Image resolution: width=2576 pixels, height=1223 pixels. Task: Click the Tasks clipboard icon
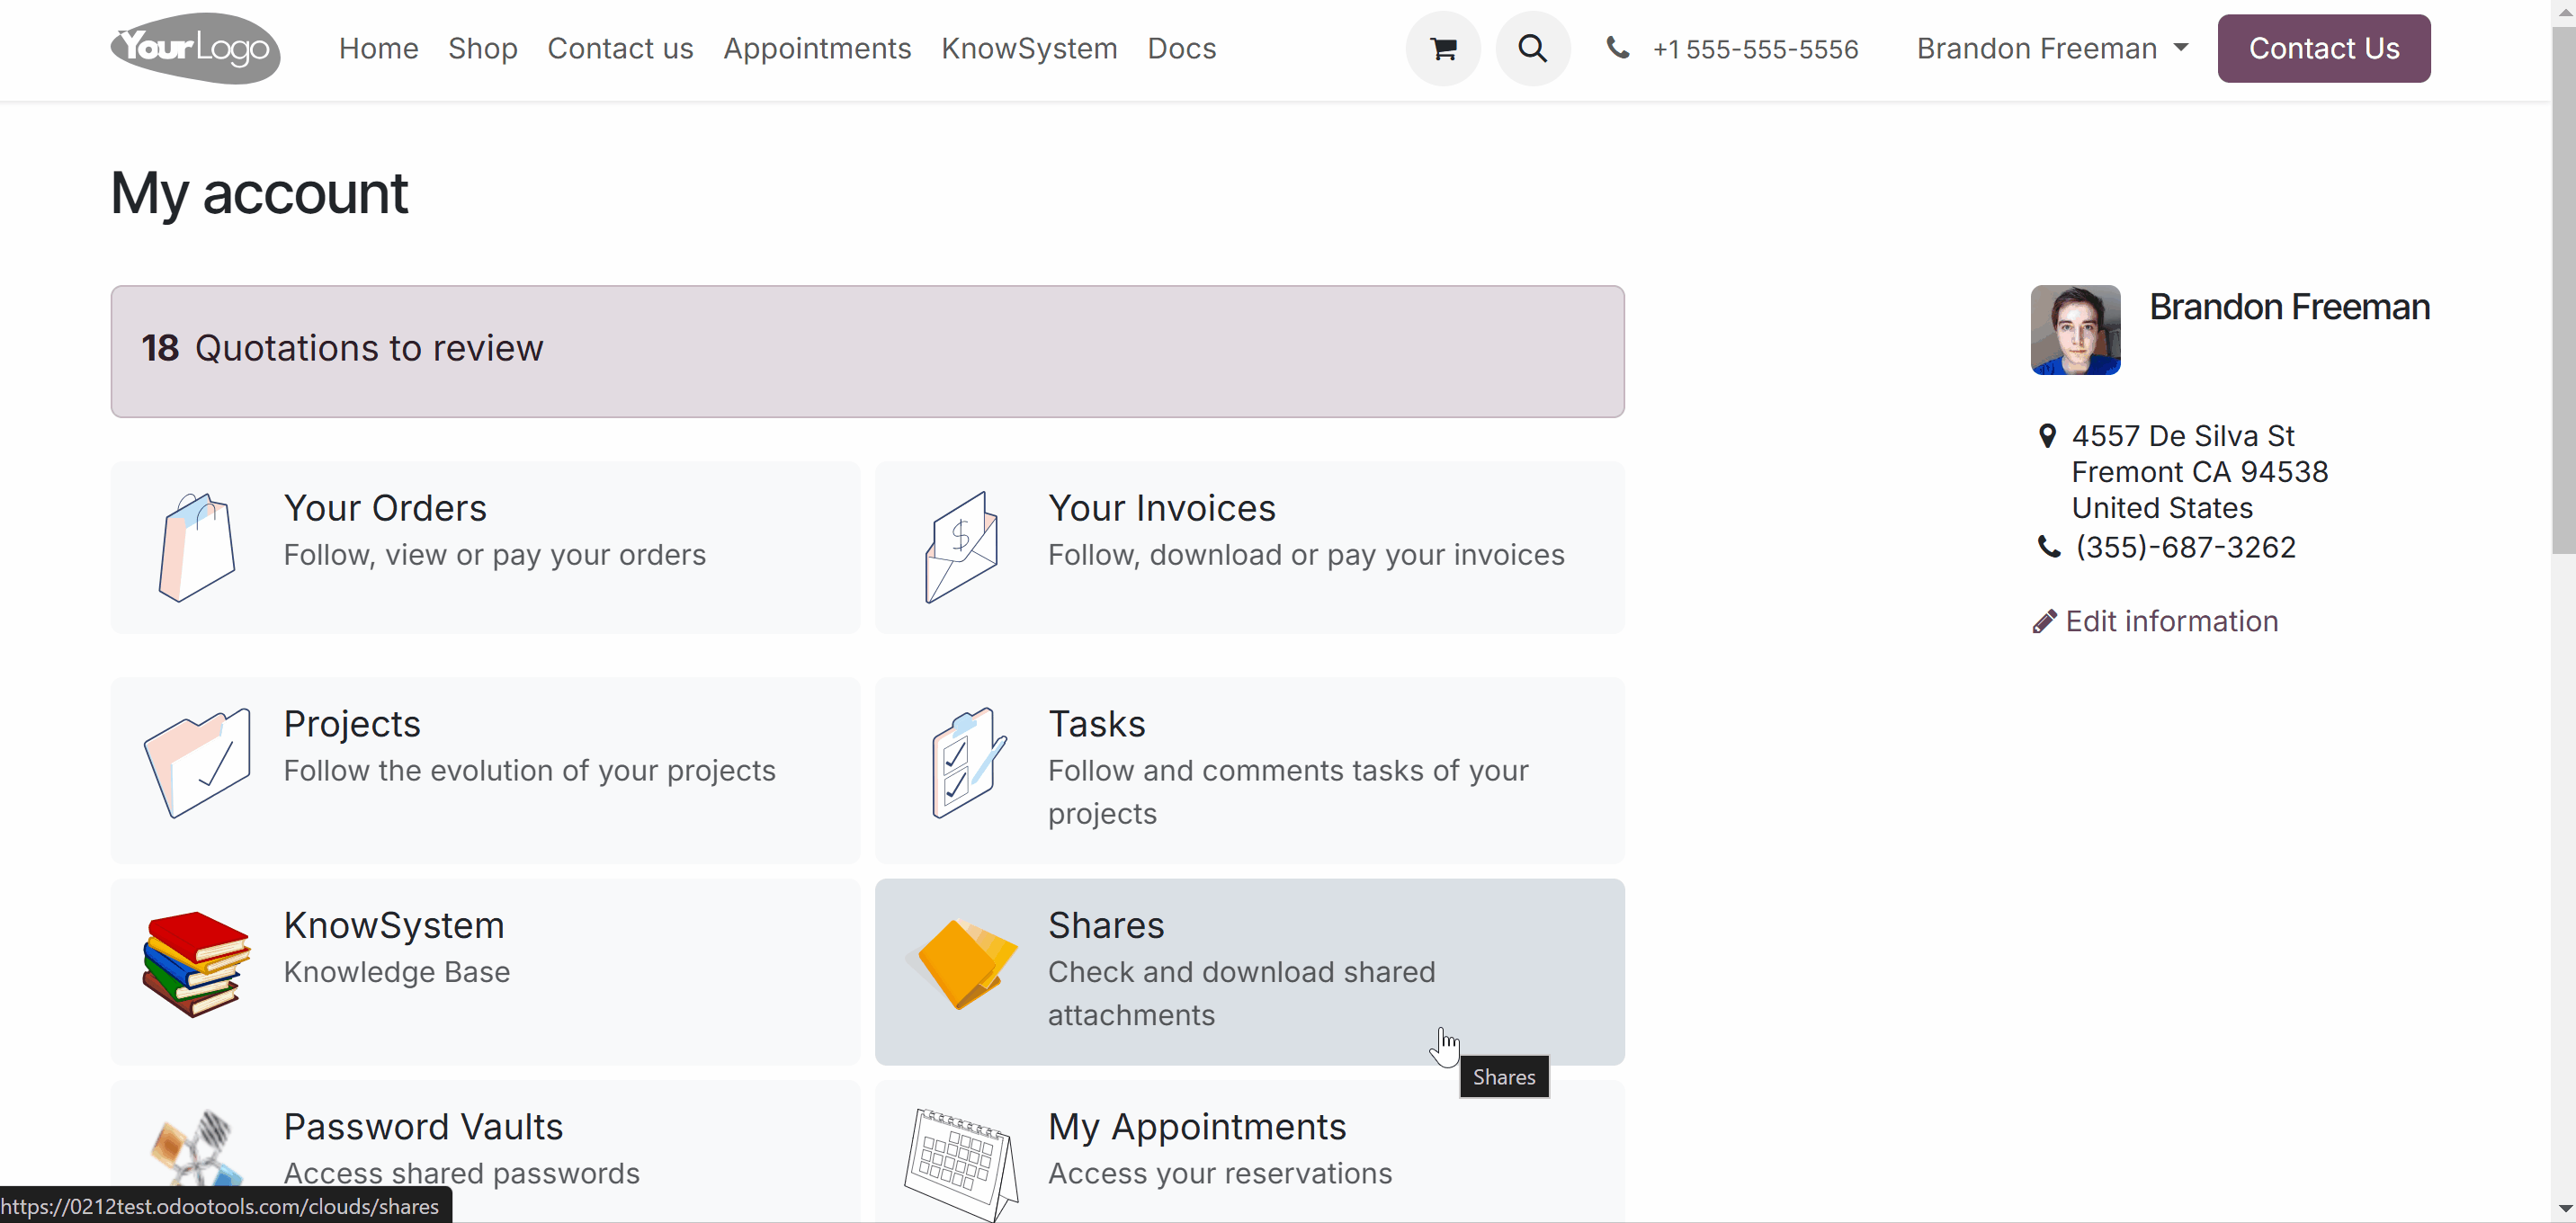pyautogui.click(x=968, y=762)
